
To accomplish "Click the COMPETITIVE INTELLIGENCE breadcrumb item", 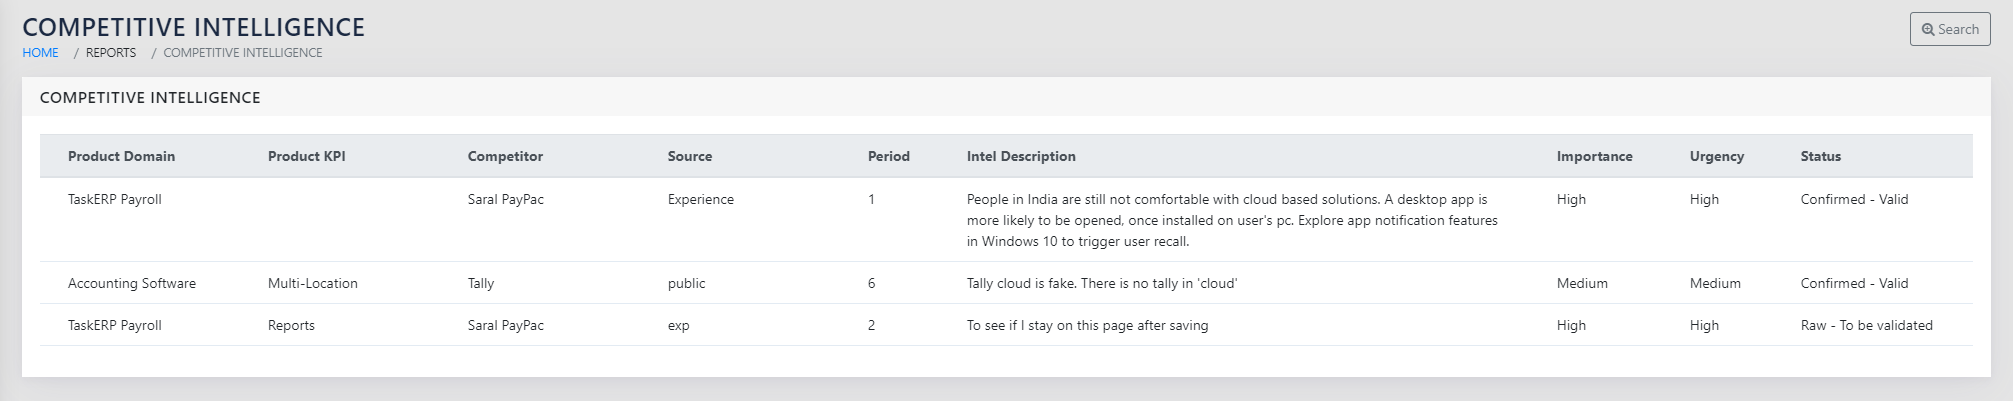I will [243, 53].
